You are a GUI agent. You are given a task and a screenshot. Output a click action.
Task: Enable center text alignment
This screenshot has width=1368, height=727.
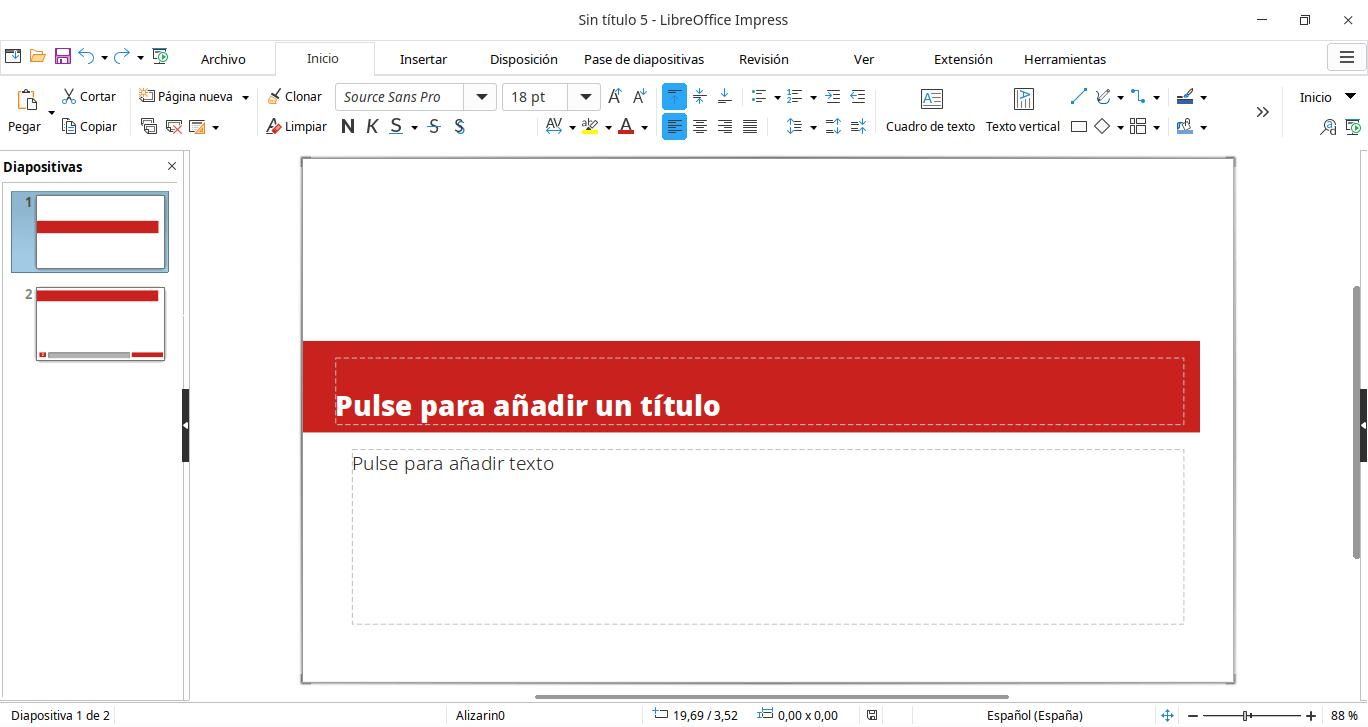pyautogui.click(x=700, y=127)
